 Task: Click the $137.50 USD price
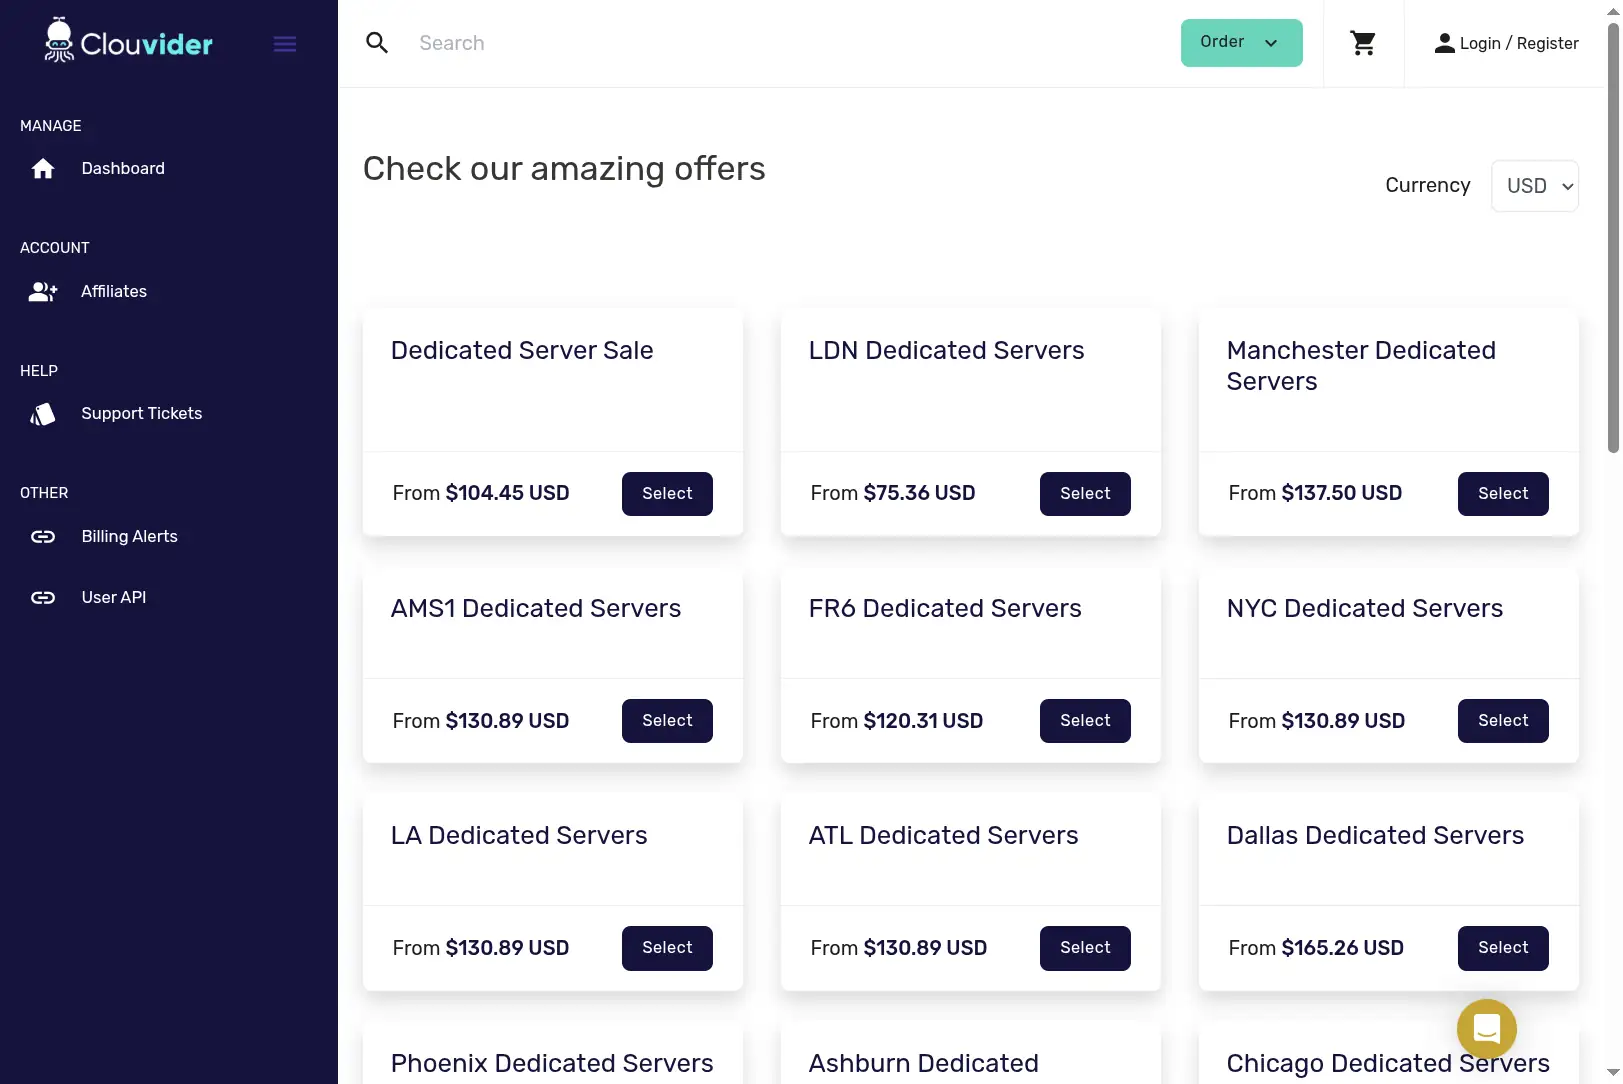pos(1341,493)
